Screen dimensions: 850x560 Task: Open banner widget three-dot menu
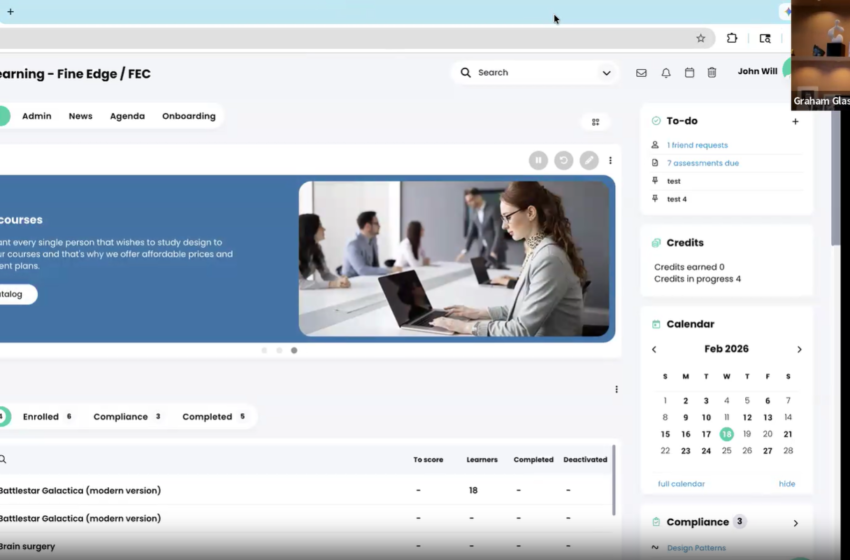coord(610,160)
